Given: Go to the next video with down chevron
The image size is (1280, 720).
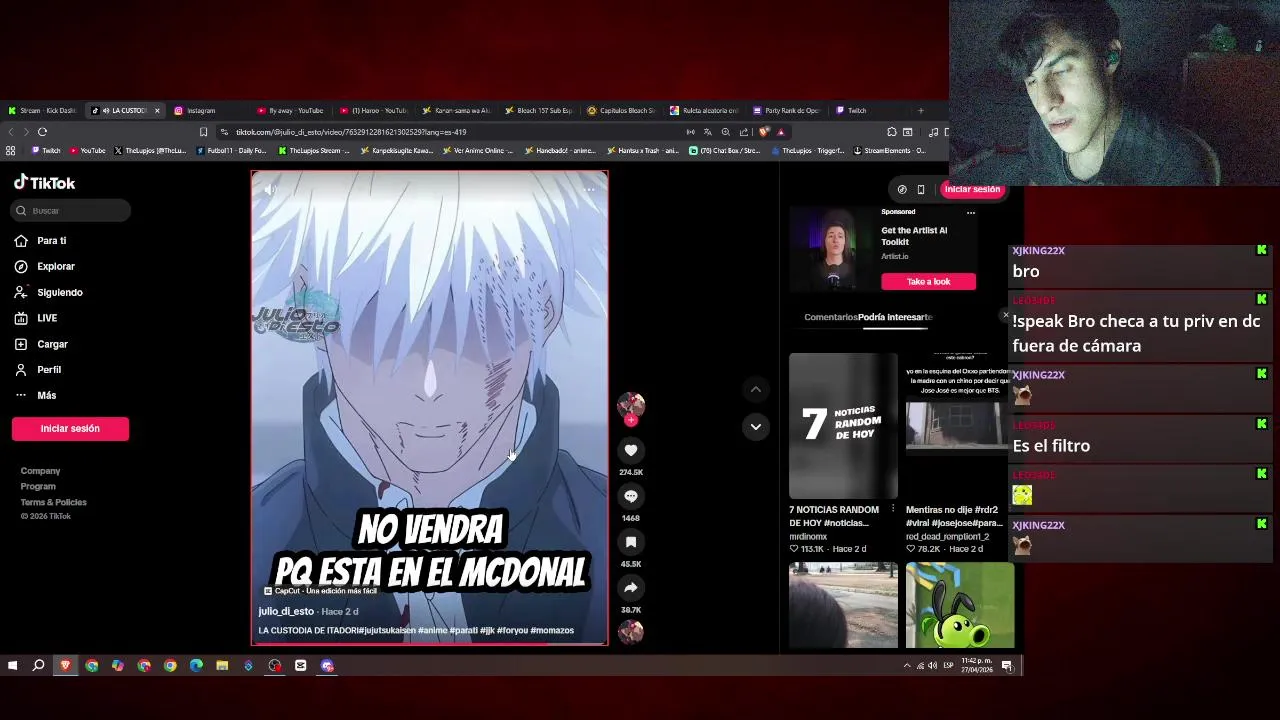Looking at the screenshot, I should point(756,427).
